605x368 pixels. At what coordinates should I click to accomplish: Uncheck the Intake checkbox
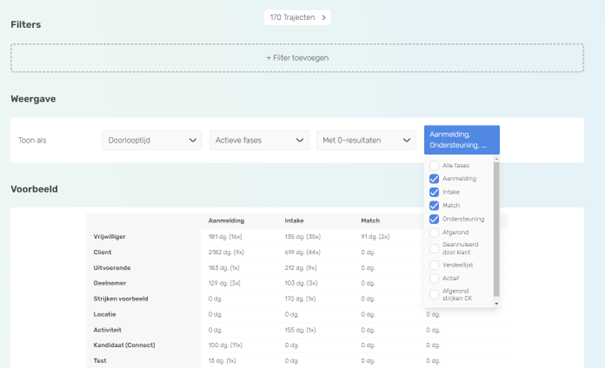[434, 192]
